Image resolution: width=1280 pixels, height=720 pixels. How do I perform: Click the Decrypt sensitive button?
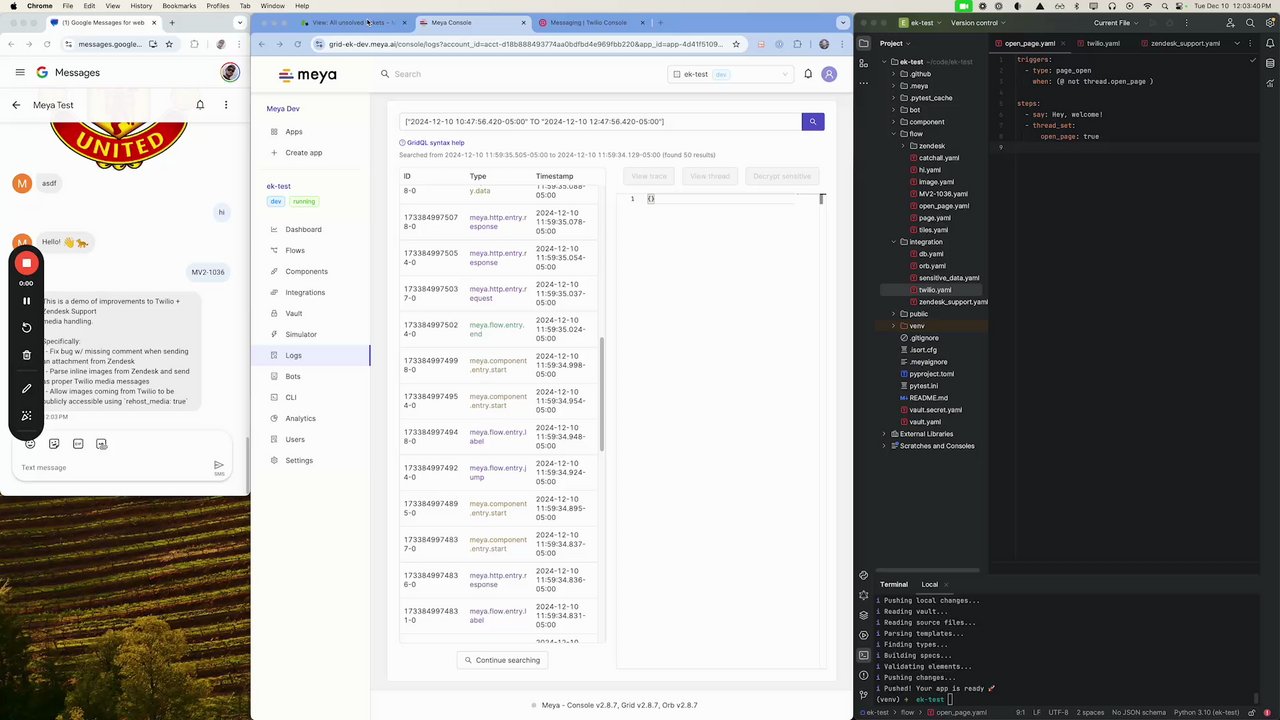point(782,176)
